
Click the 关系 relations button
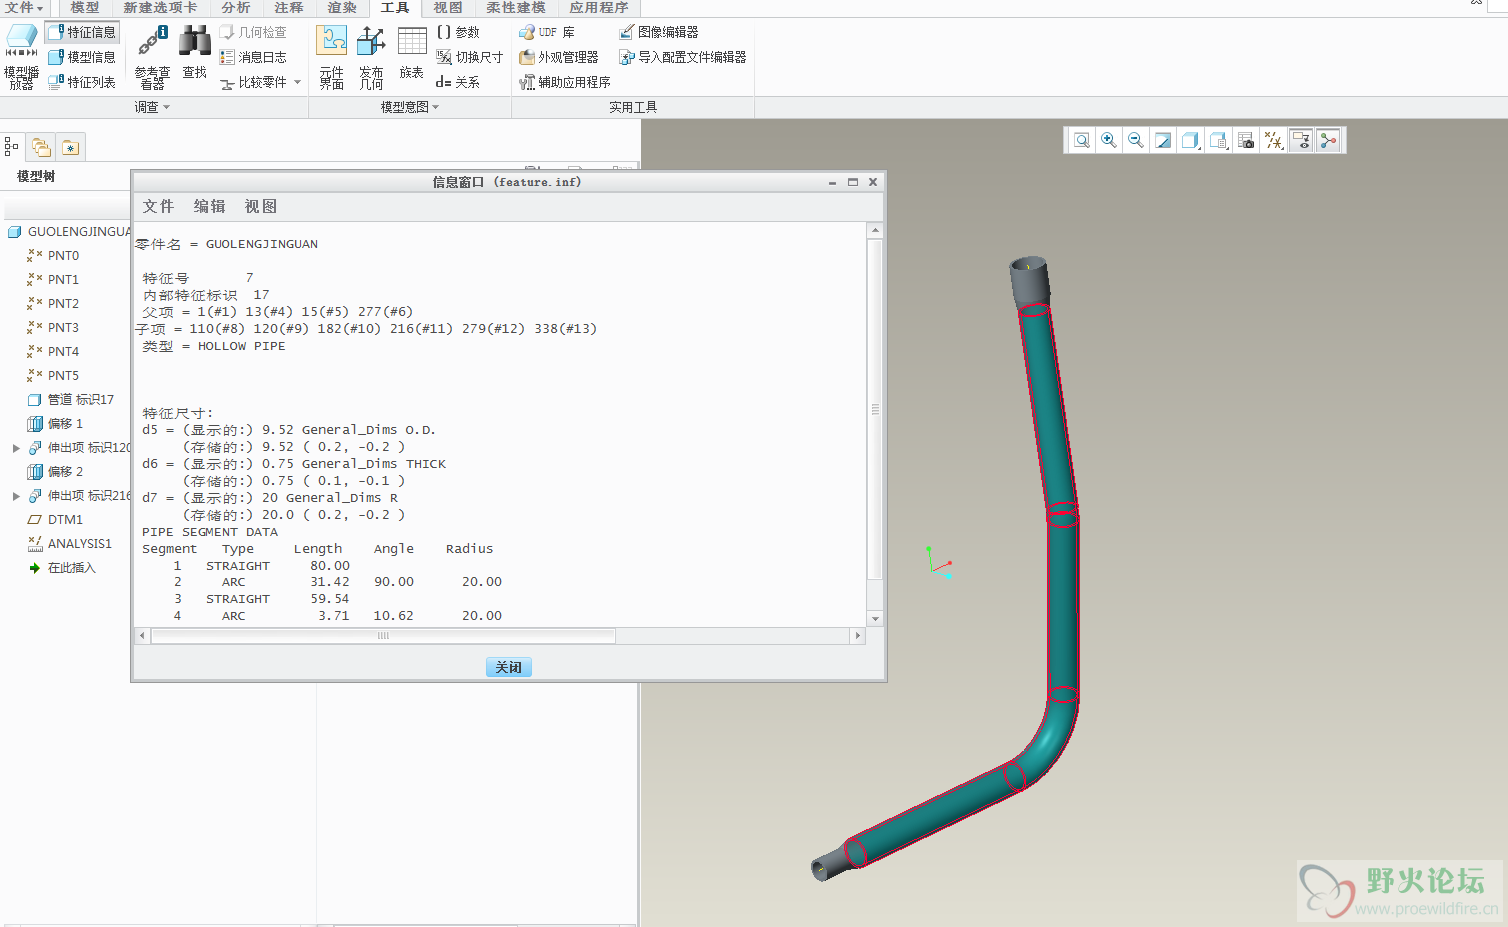(458, 82)
